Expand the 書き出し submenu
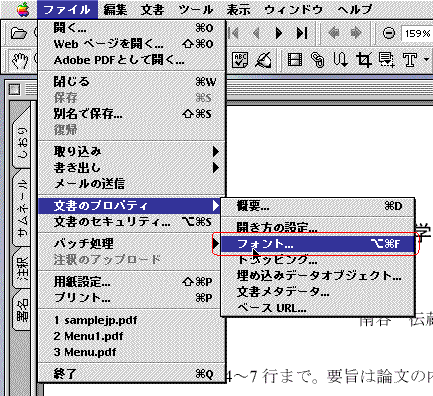The width and height of the screenshot is (433, 396). click(132, 168)
